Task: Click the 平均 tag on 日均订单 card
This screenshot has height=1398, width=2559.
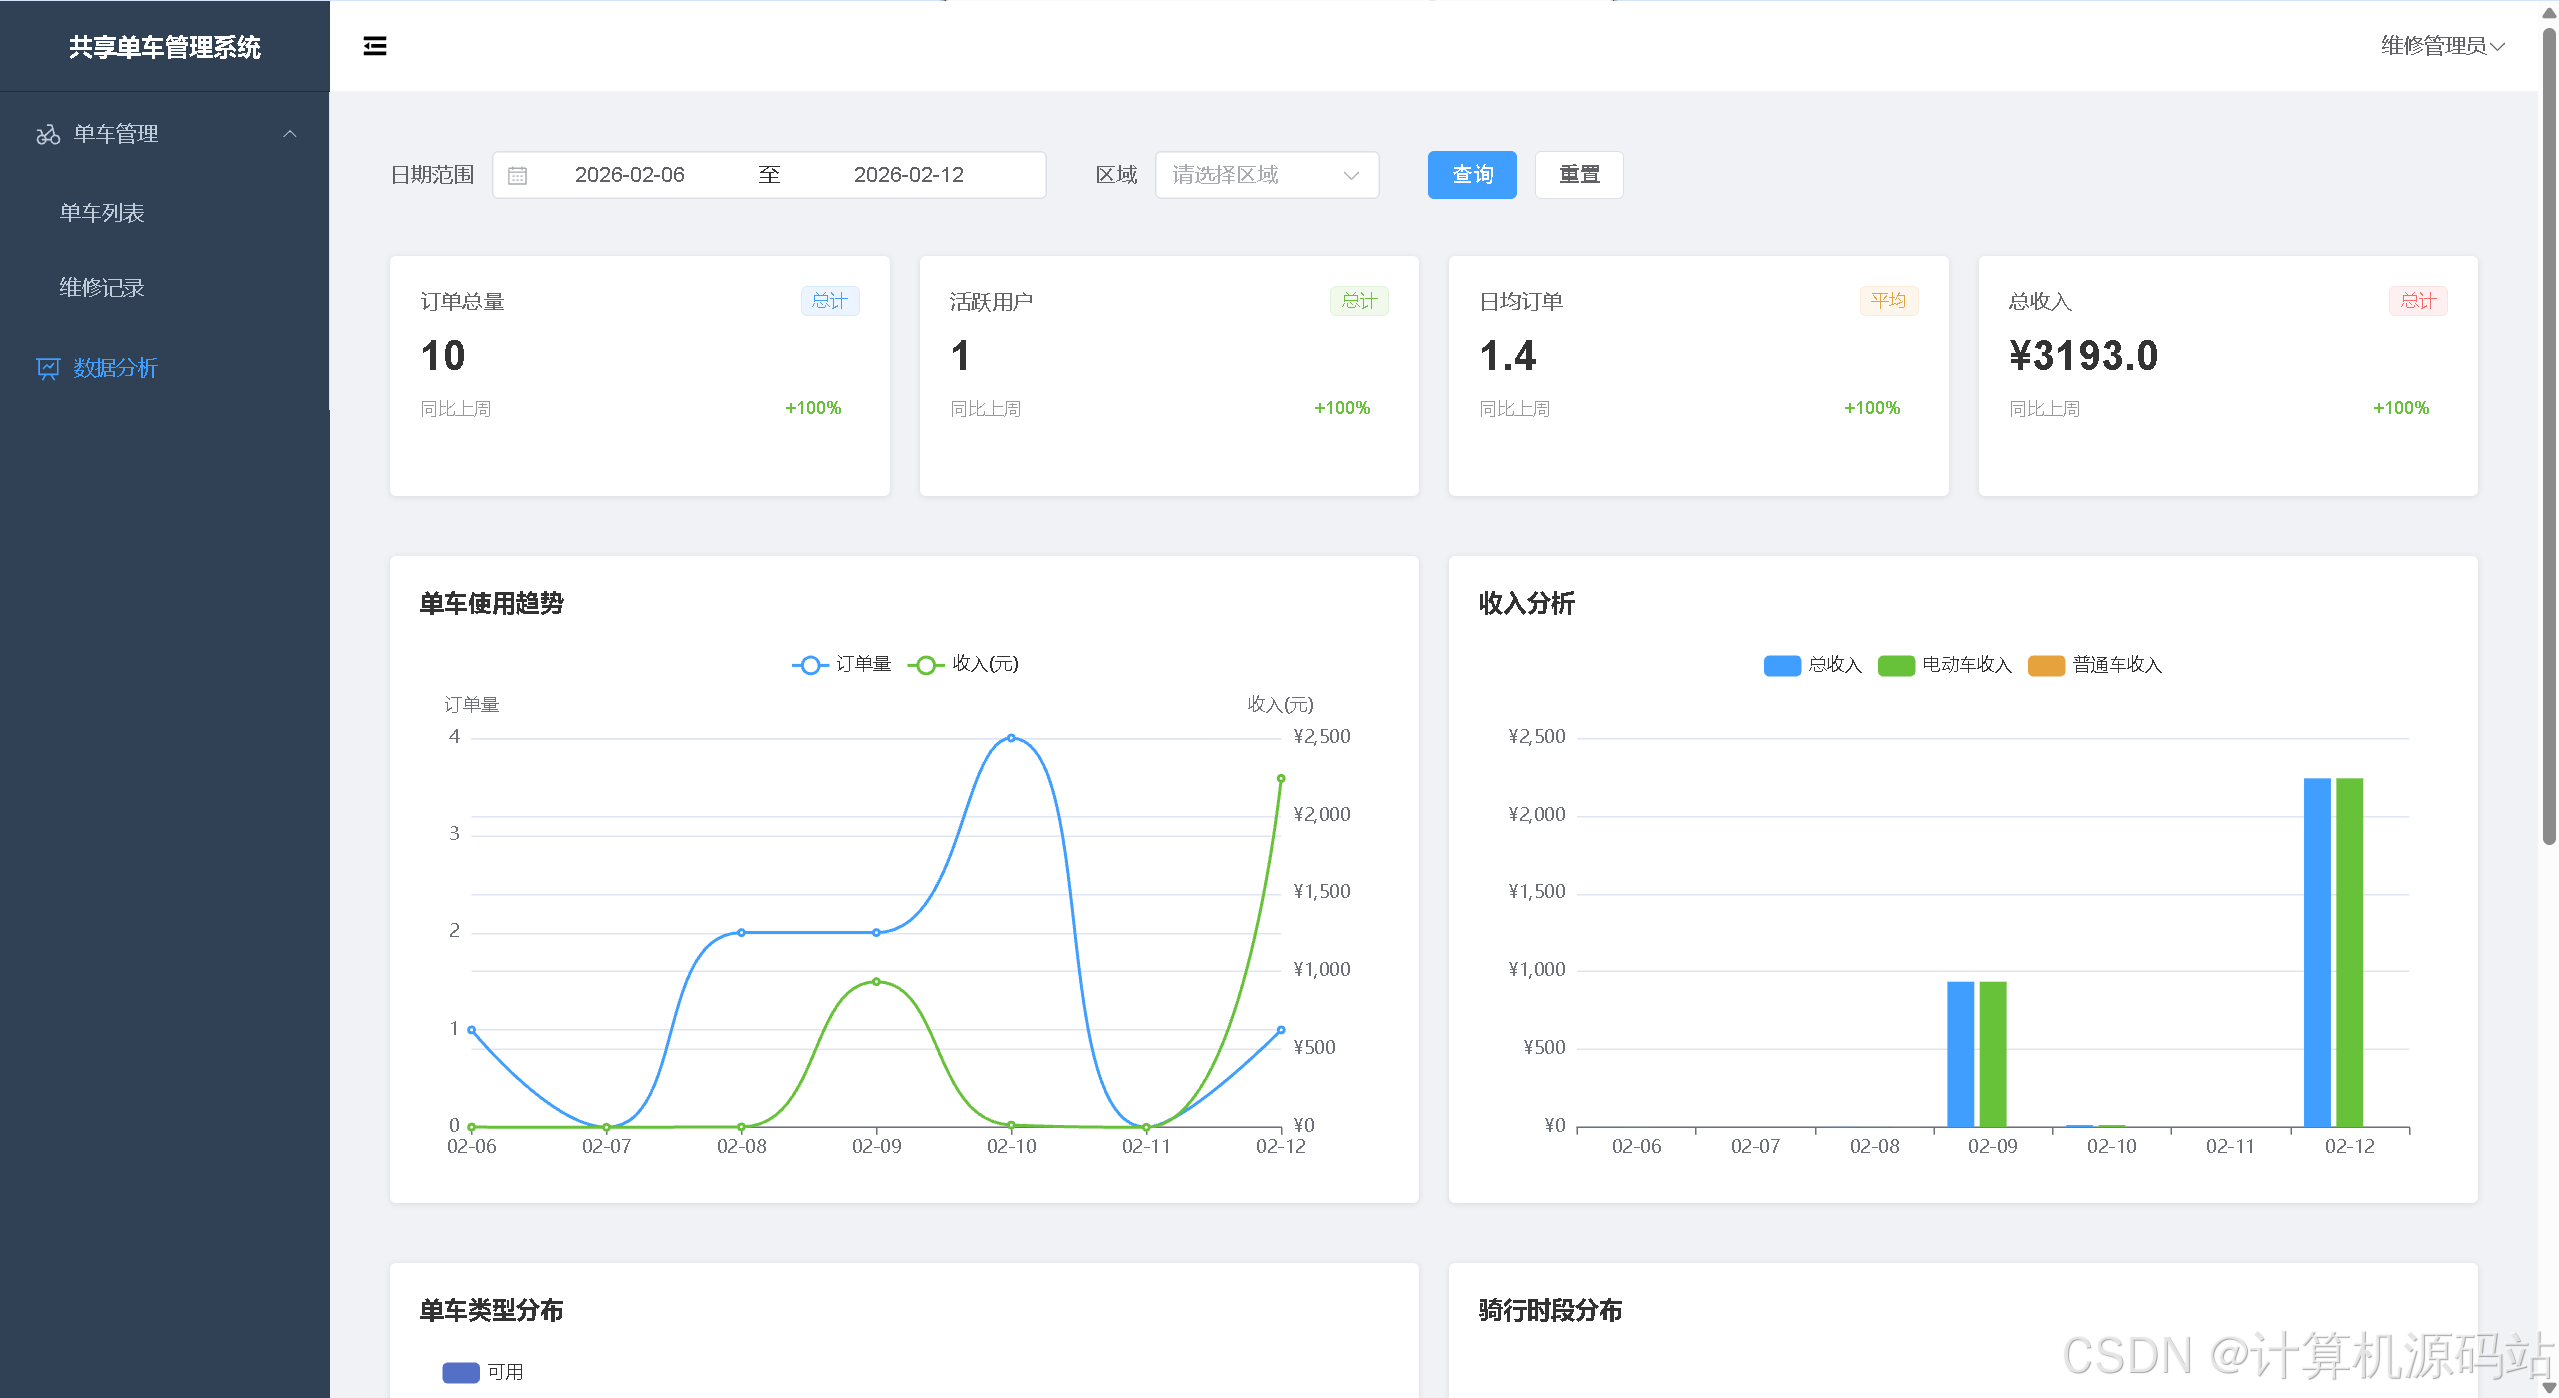Action: [1887, 301]
